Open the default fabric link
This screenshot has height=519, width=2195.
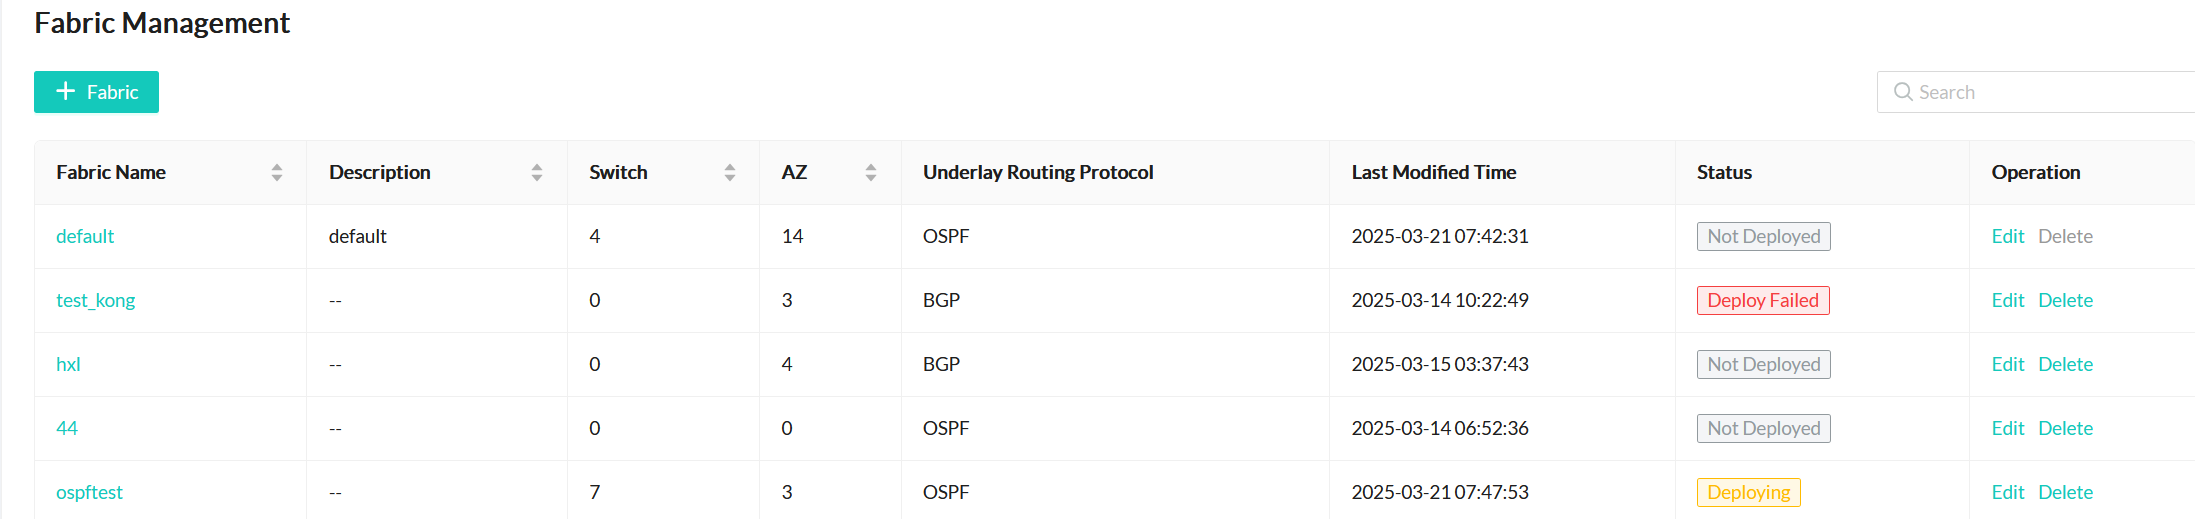(85, 237)
